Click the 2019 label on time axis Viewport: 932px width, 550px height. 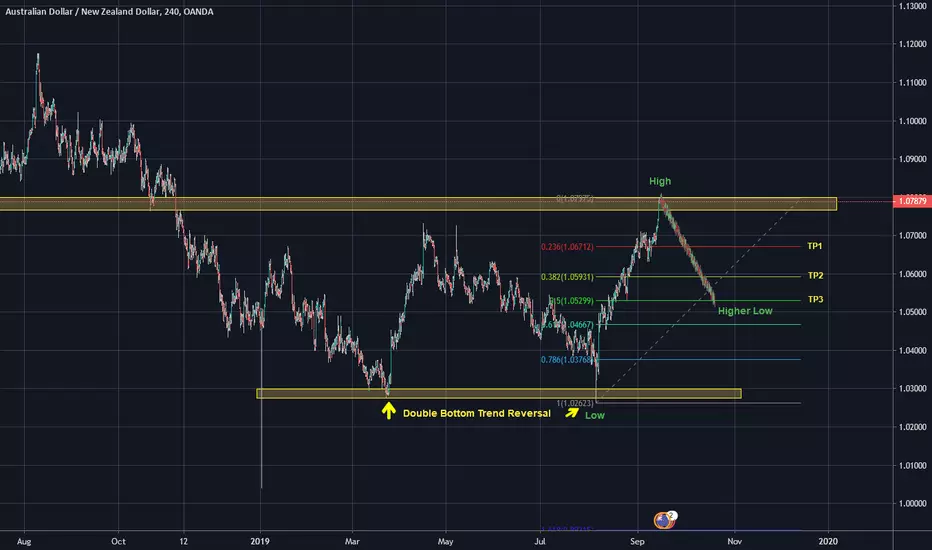[x=260, y=541]
